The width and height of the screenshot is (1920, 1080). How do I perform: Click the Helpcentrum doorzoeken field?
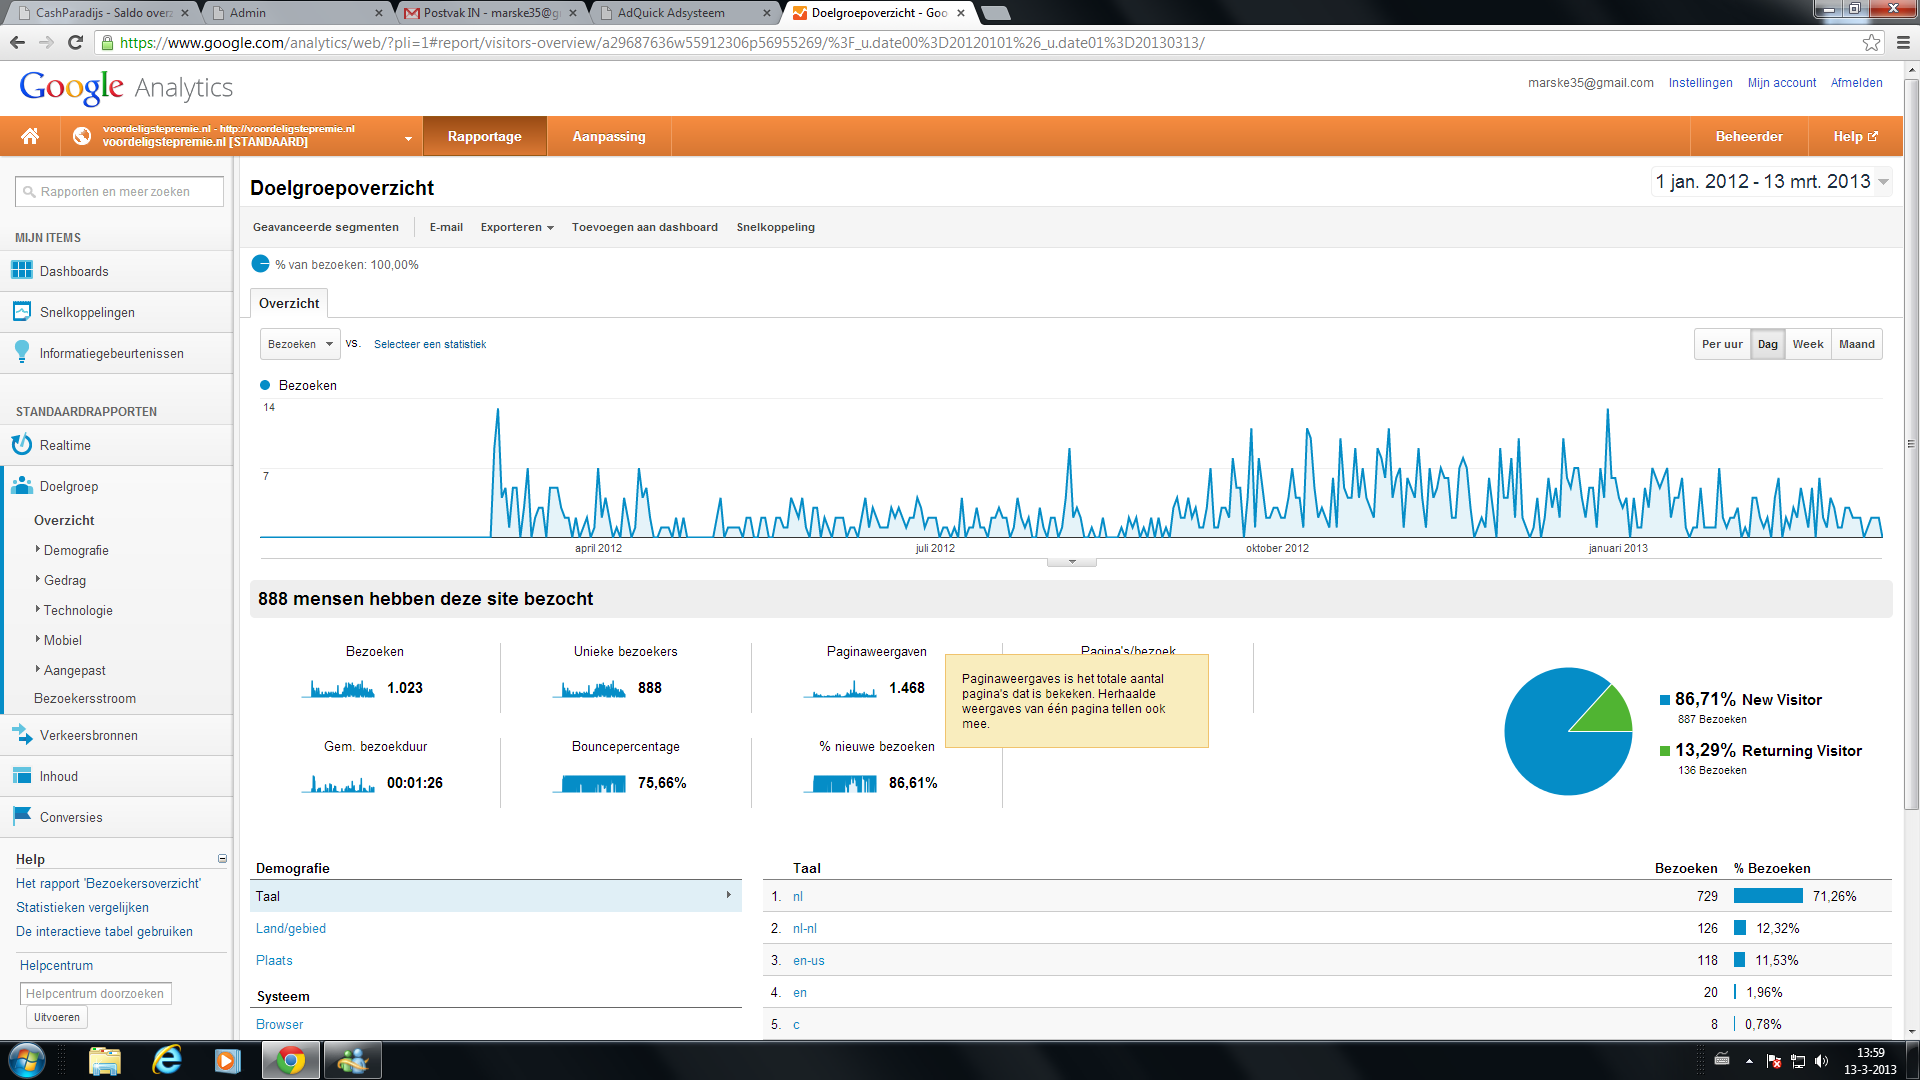click(95, 993)
